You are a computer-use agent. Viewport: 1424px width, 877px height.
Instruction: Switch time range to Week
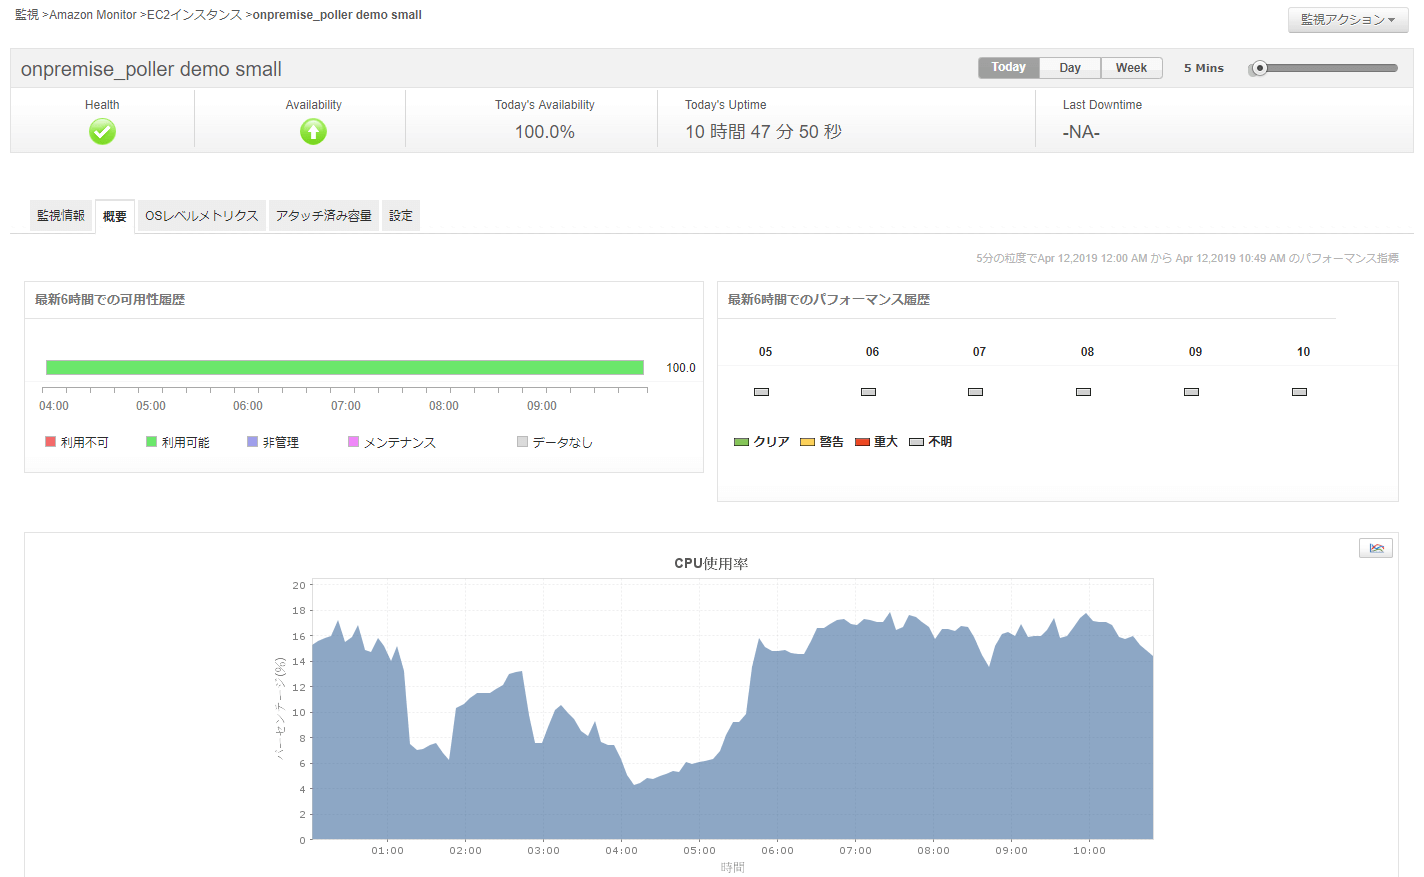click(1131, 68)
